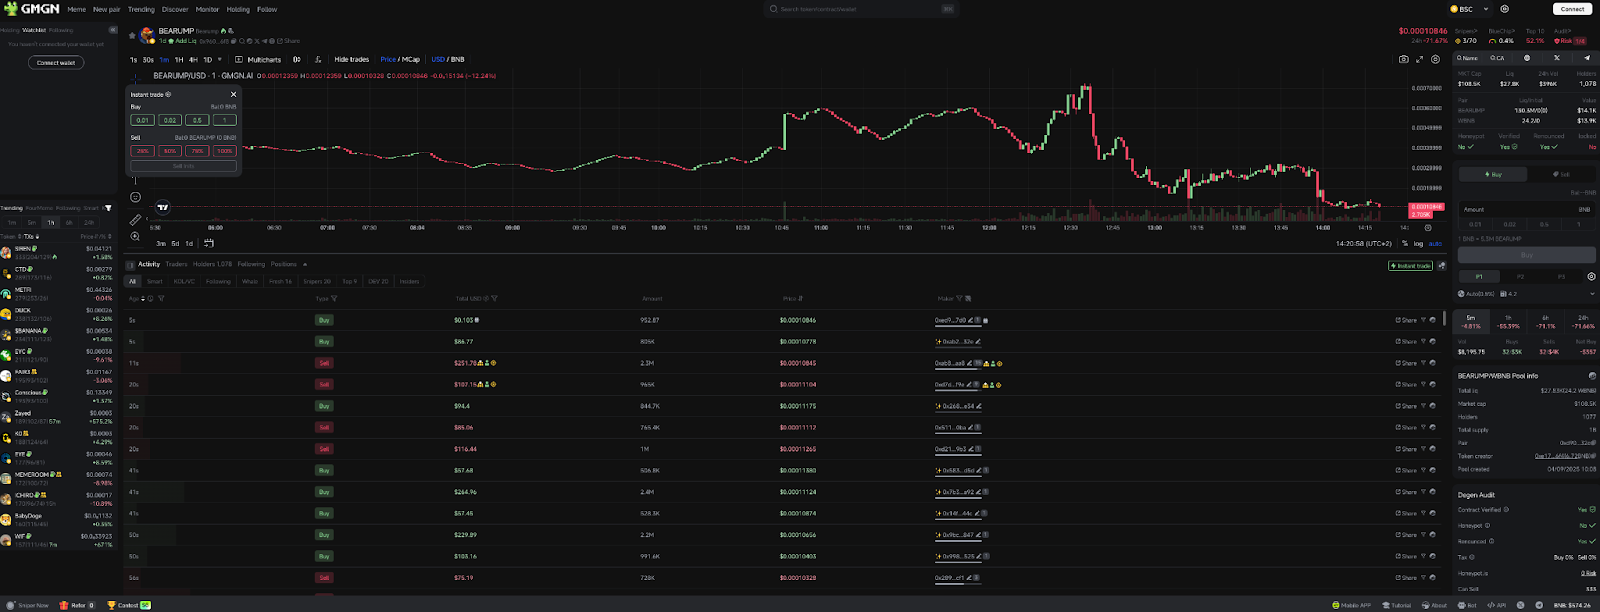Screen dimensions: 1600x612
Task: Select the ruler measure tool
Action: tap(135, 219)
